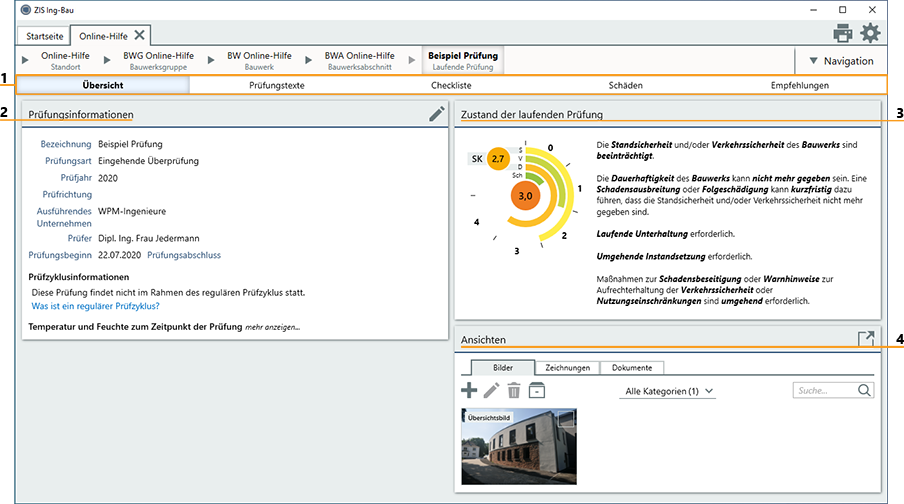Click 'Was ist ein regulärer Prüfzyklus?' link
The height and width of the screenshot is (504, 904).
click(95, 306)
